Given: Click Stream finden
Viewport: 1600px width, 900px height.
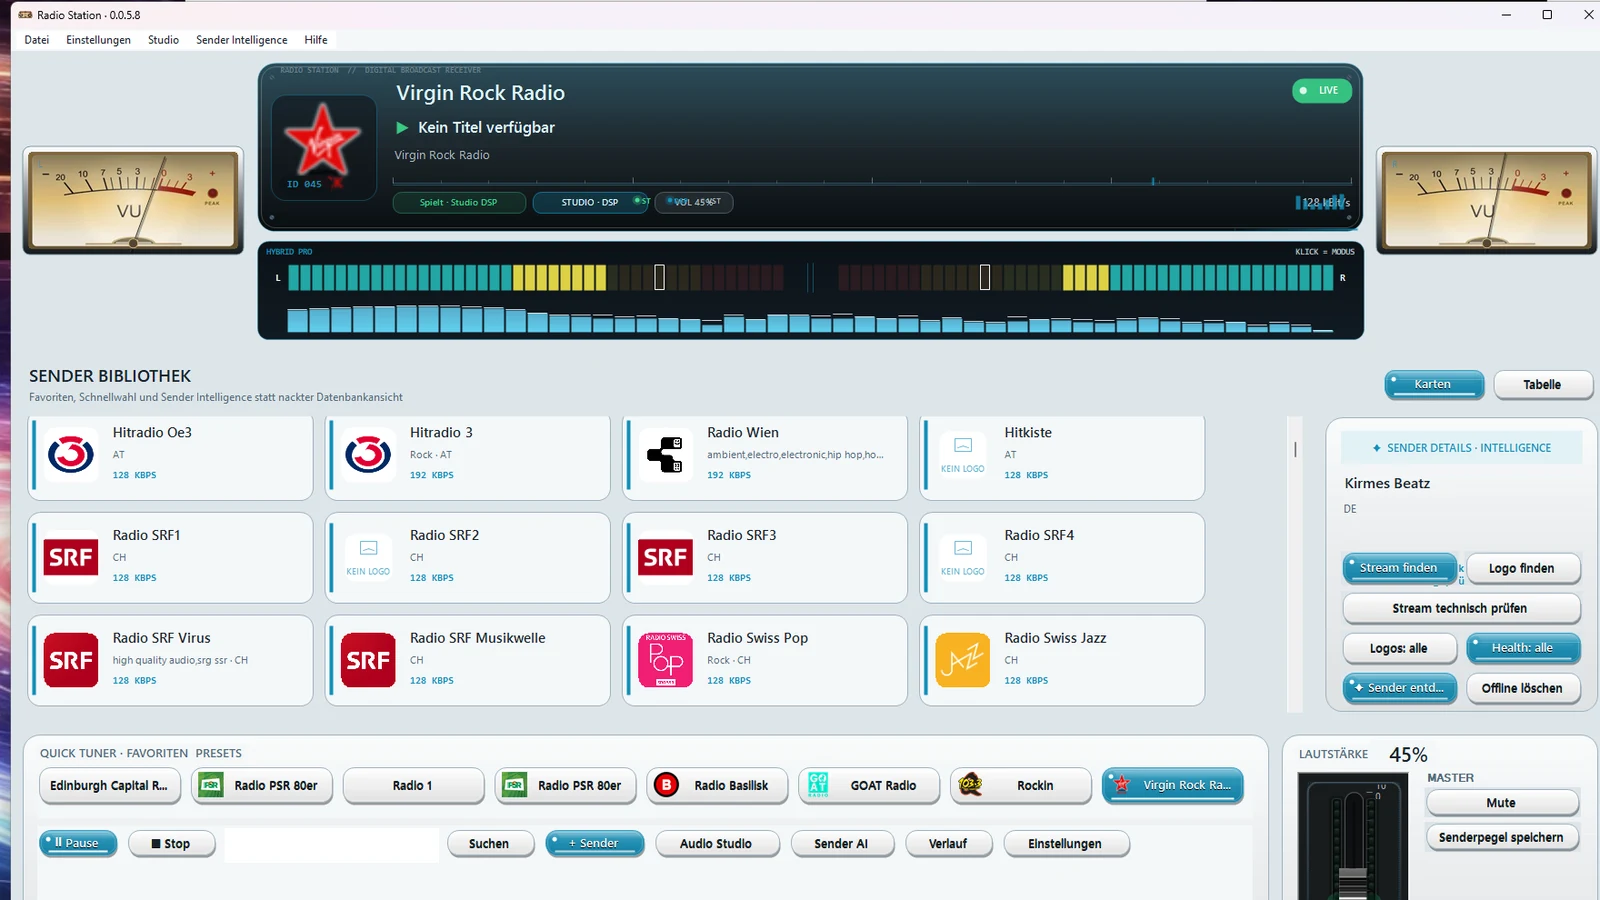Looking at the screenshot, I should (x=1399, y=568).
